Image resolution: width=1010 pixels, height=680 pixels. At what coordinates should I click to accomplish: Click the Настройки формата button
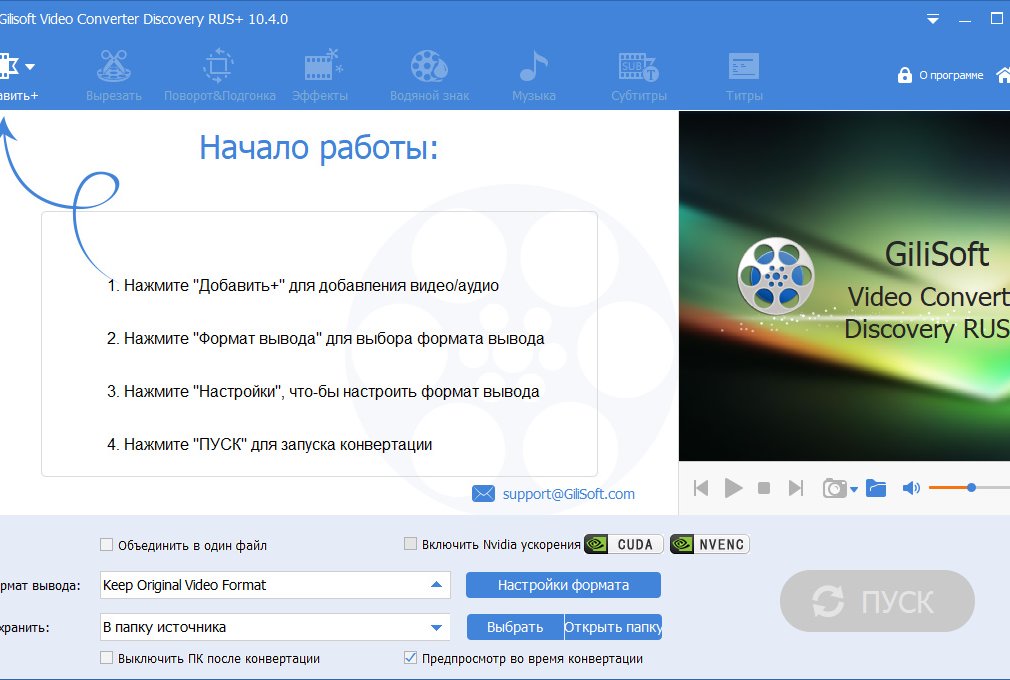[x=564, y=585]
